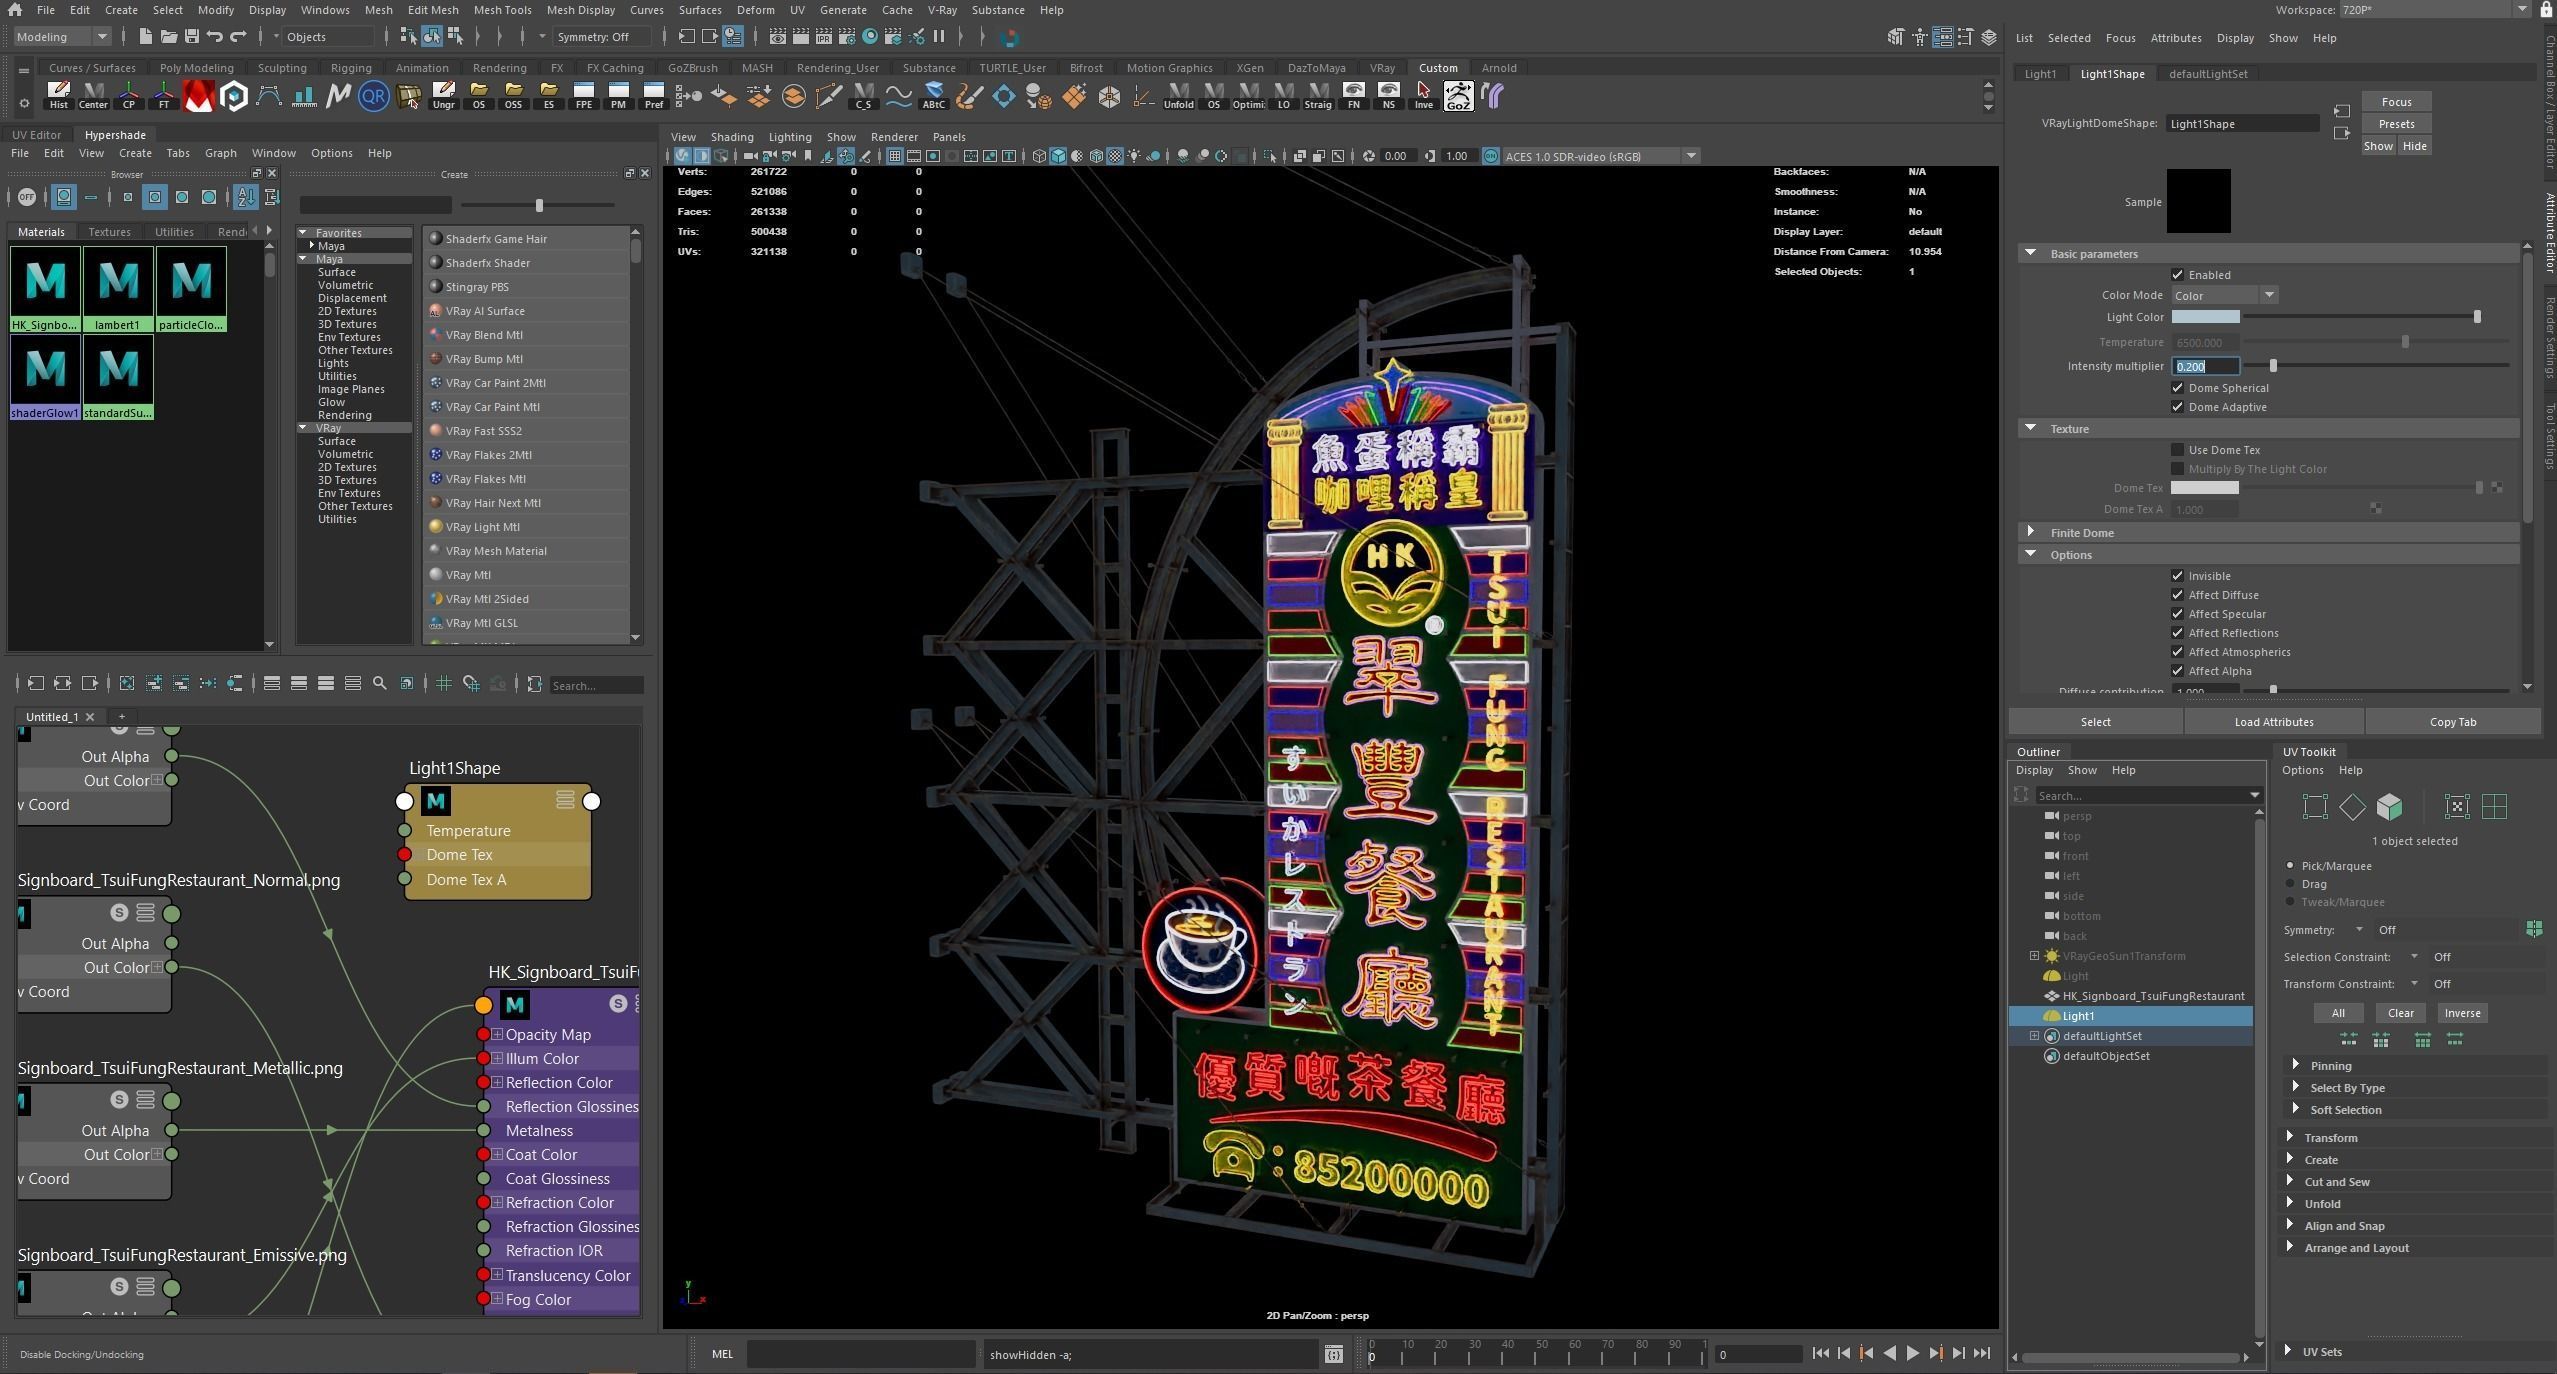2557x1374 pixels.
Task: Switch to the UV Editor tab
Action: pos(37,135)
